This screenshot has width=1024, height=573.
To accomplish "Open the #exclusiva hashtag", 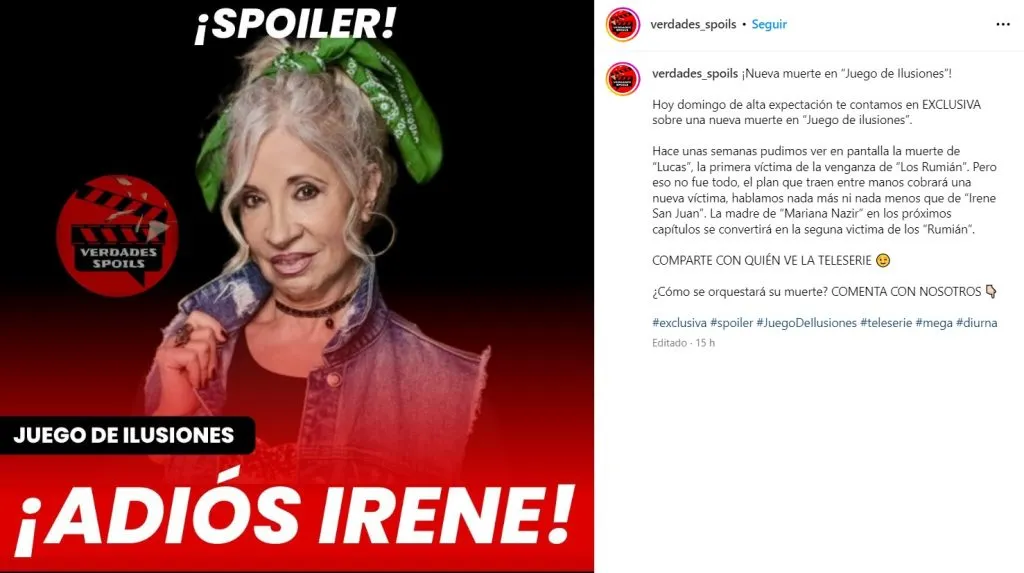I will tap(679, 323).
